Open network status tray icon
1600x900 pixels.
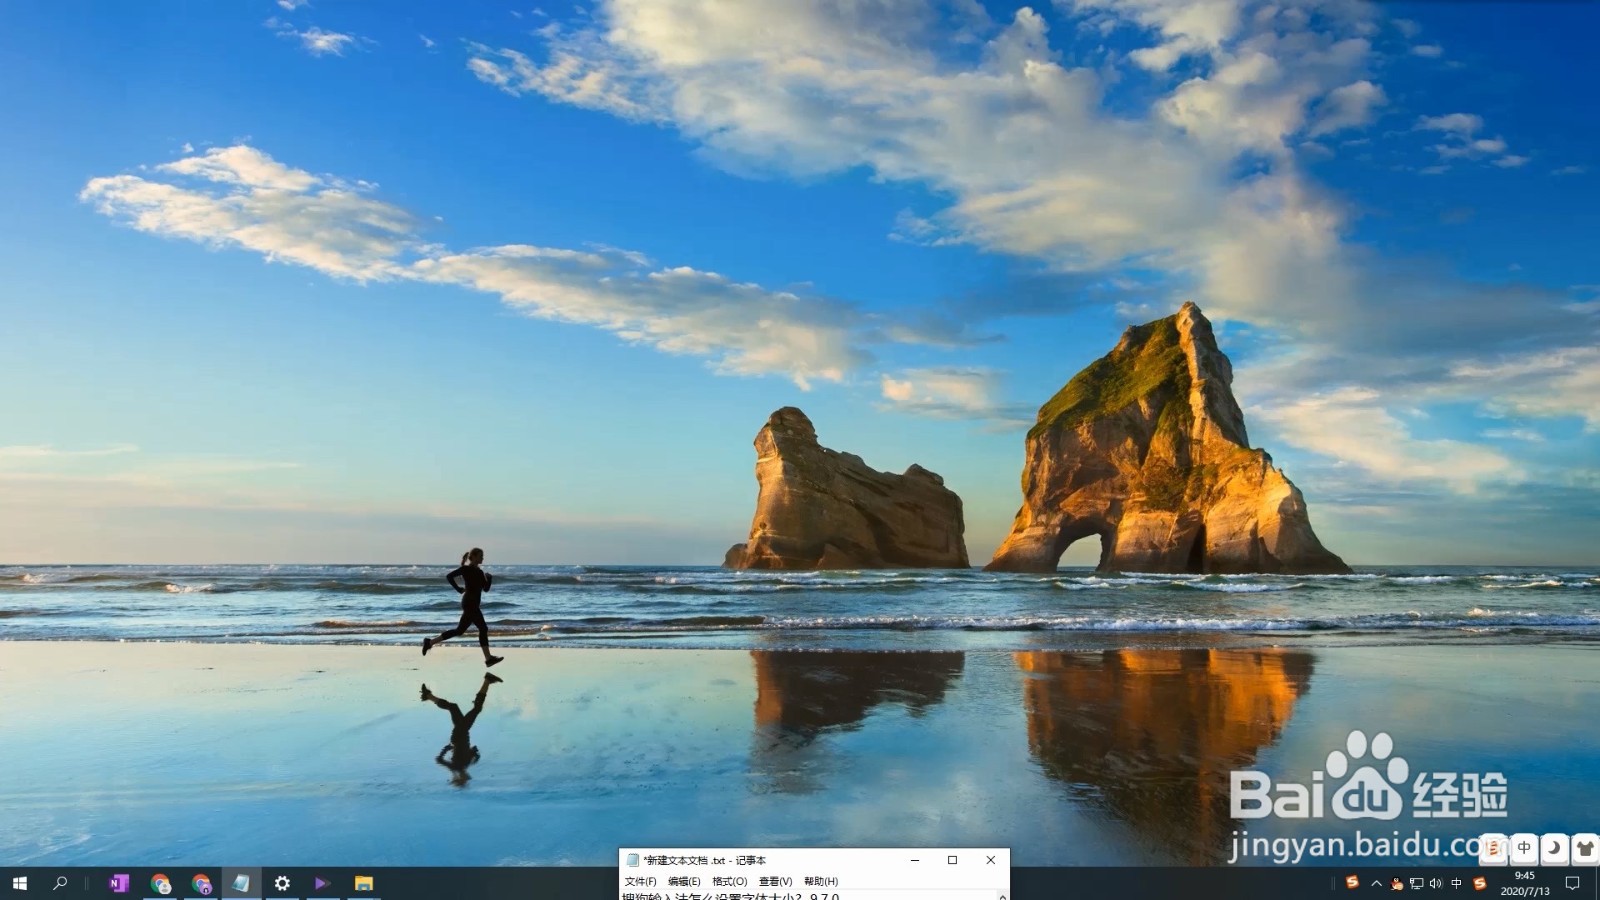coord(1417,883)
